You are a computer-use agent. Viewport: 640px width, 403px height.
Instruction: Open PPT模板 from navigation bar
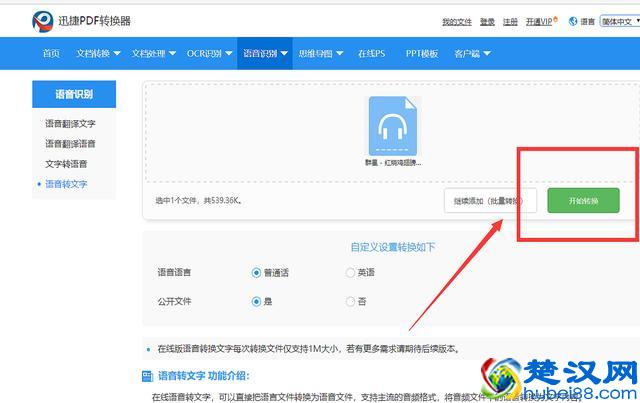click(x=422, y=53)
